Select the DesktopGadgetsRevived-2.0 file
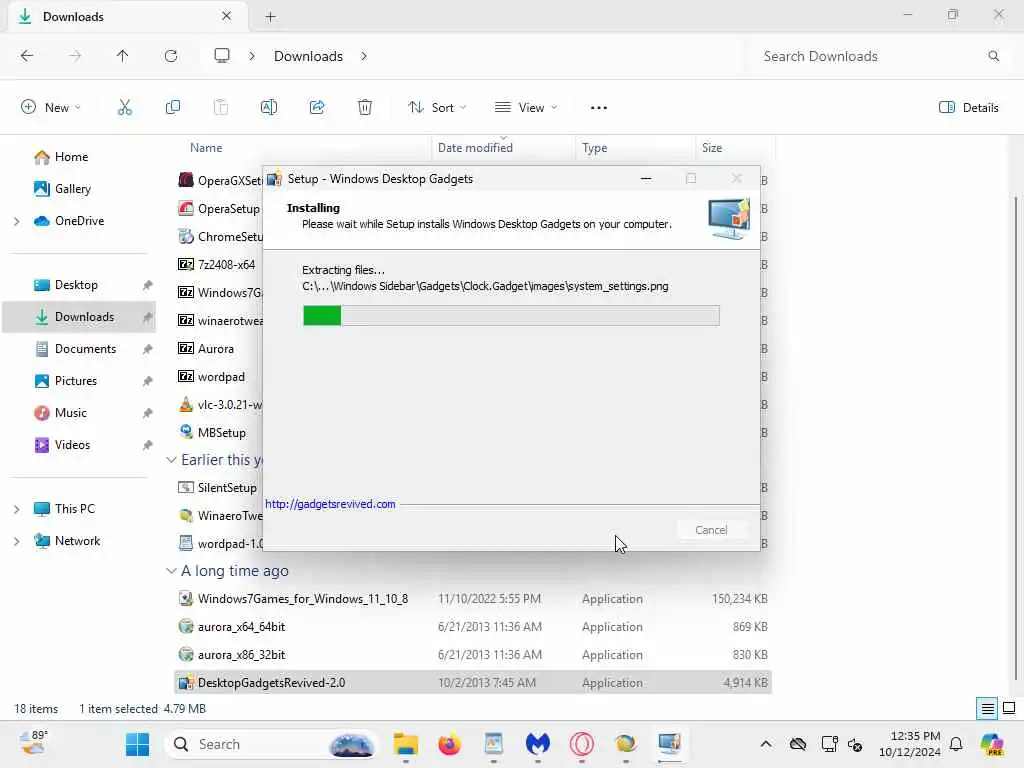1024x768 pixels. pos(473,682)
